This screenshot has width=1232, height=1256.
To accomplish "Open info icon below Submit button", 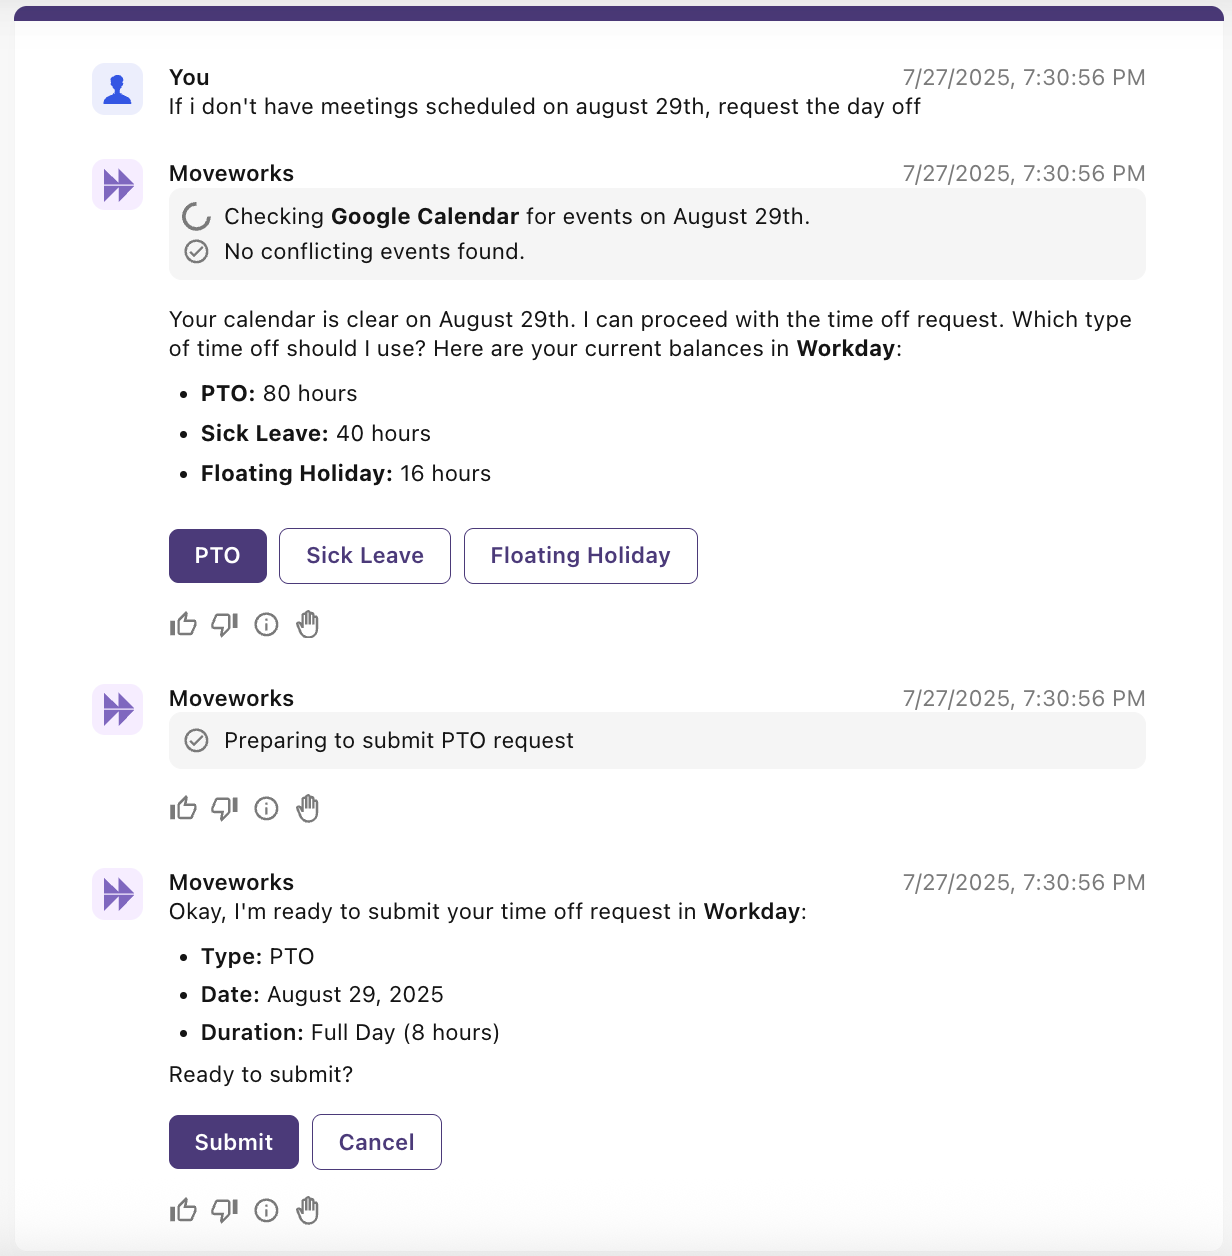I will 266,1211.
